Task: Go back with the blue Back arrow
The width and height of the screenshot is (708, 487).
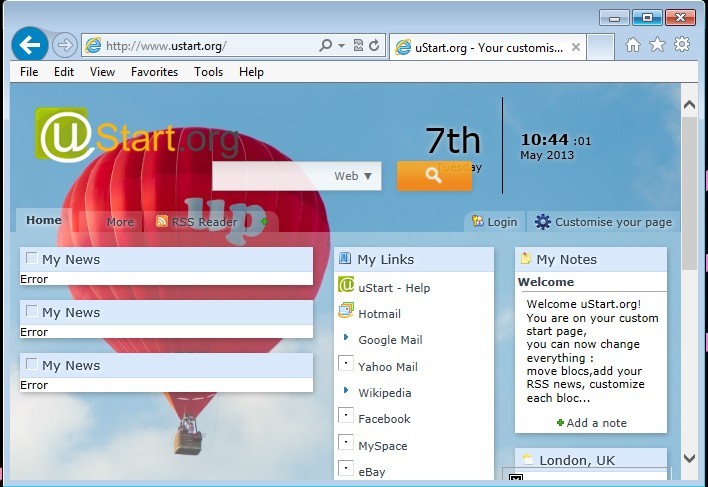Action: coord(30,45)
